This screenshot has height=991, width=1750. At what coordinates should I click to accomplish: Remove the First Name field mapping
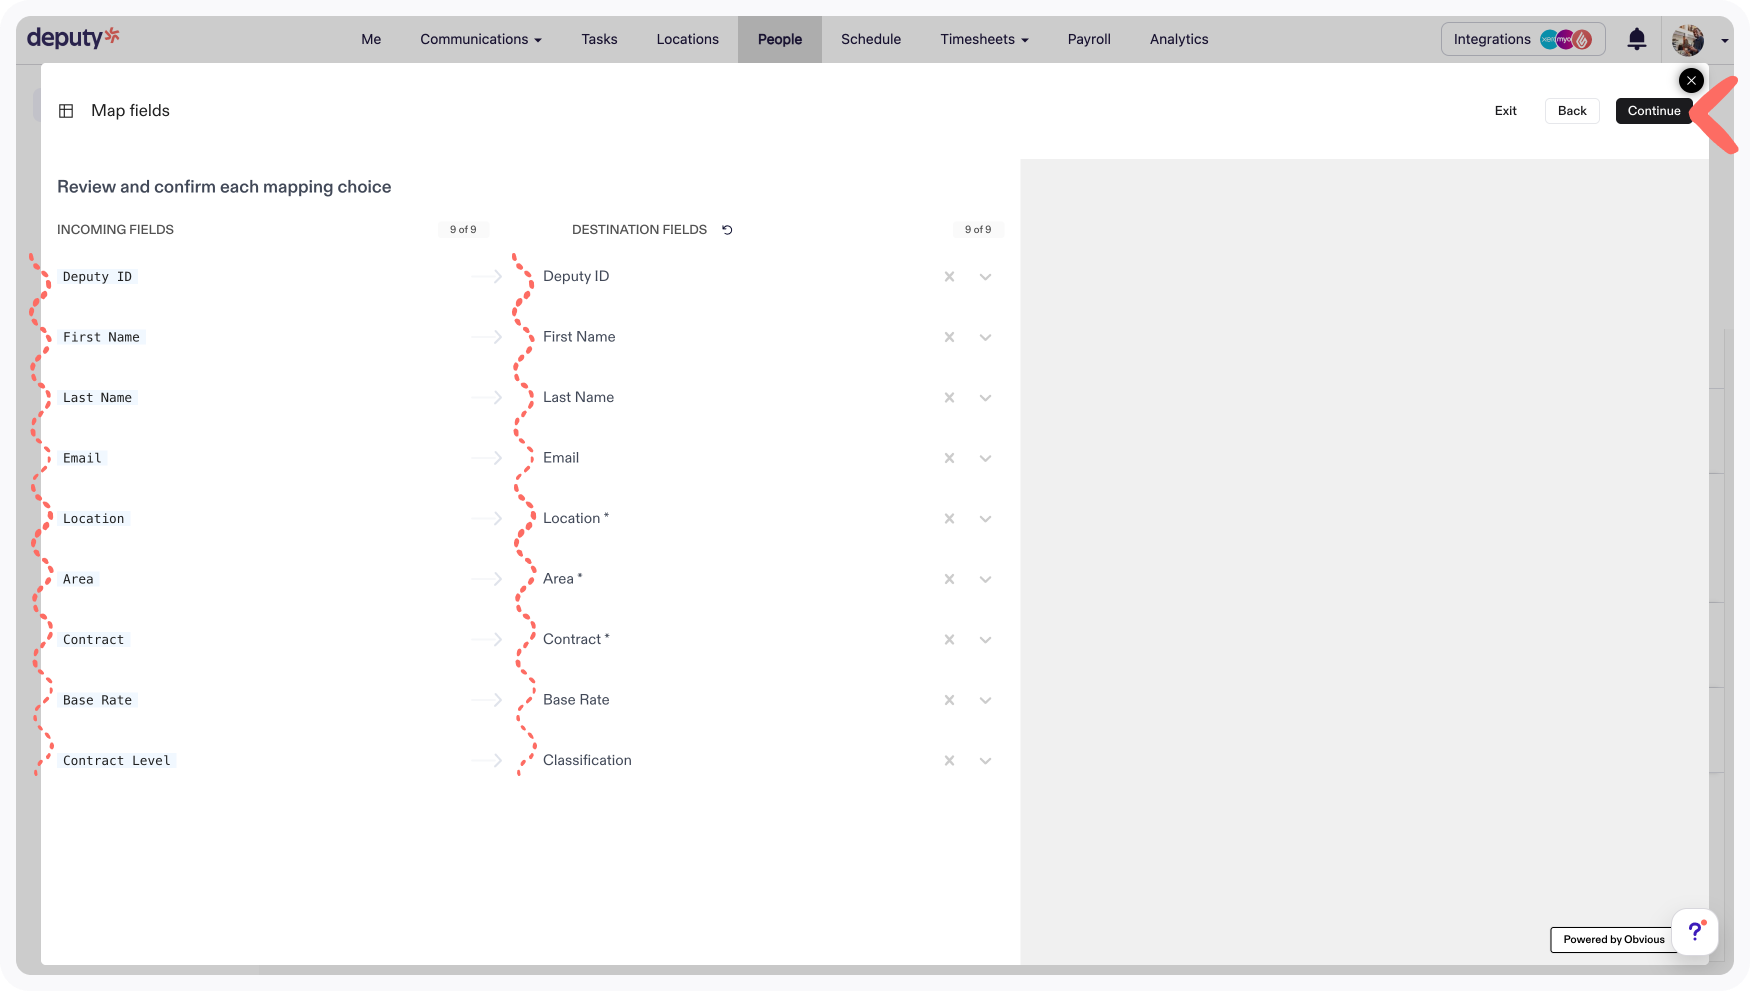tap(949, 338)
